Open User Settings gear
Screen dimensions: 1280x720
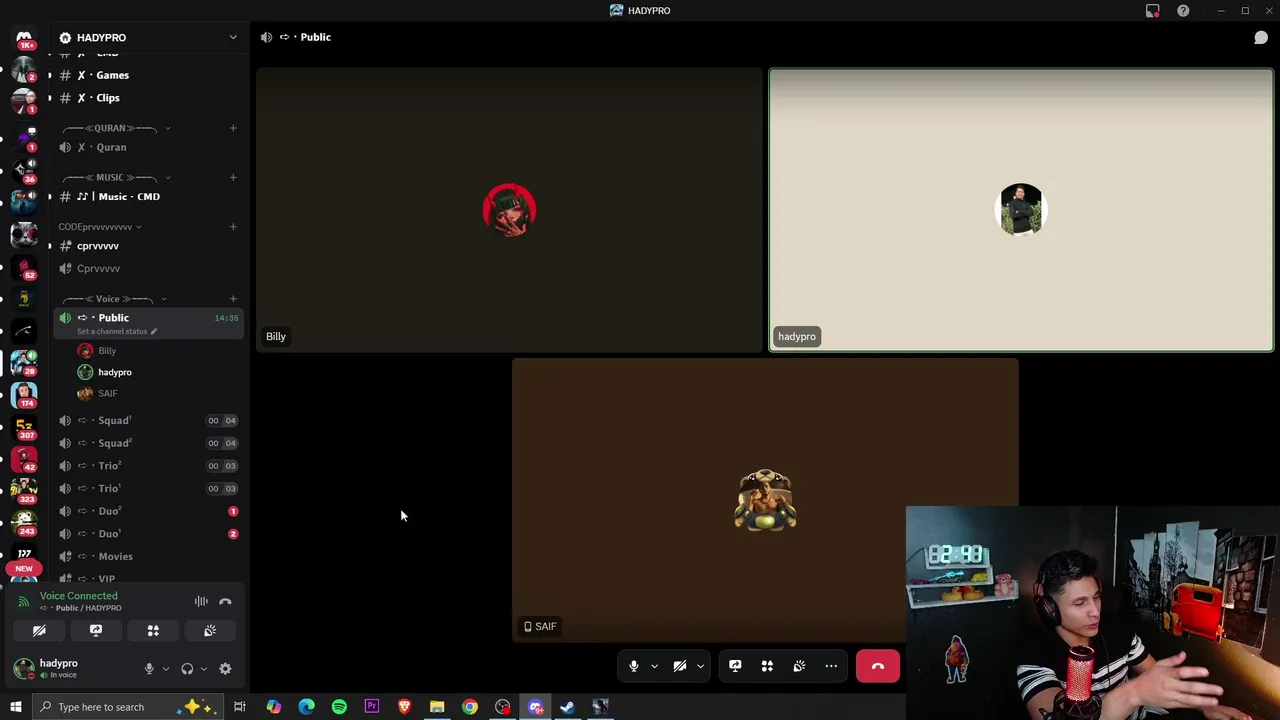pyautogui.click(x=225, y=669)
